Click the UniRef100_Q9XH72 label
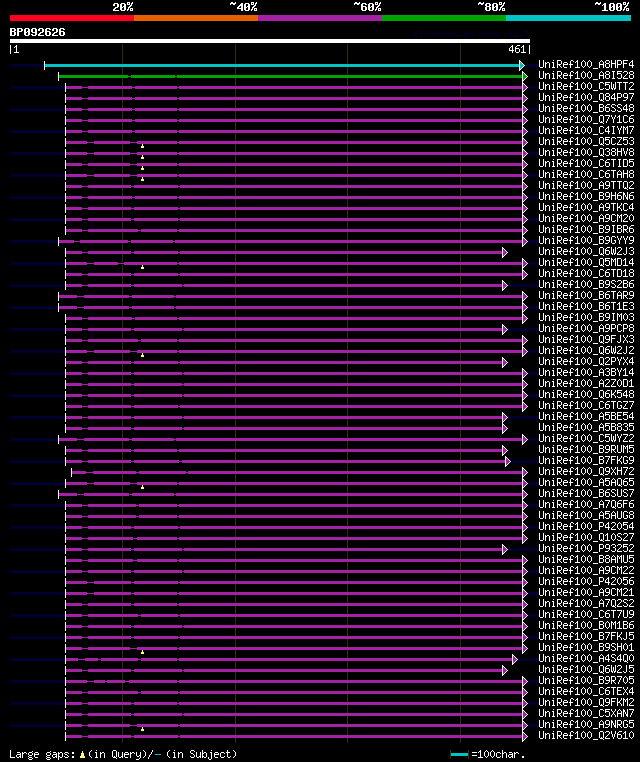 [x=586, y=471]
